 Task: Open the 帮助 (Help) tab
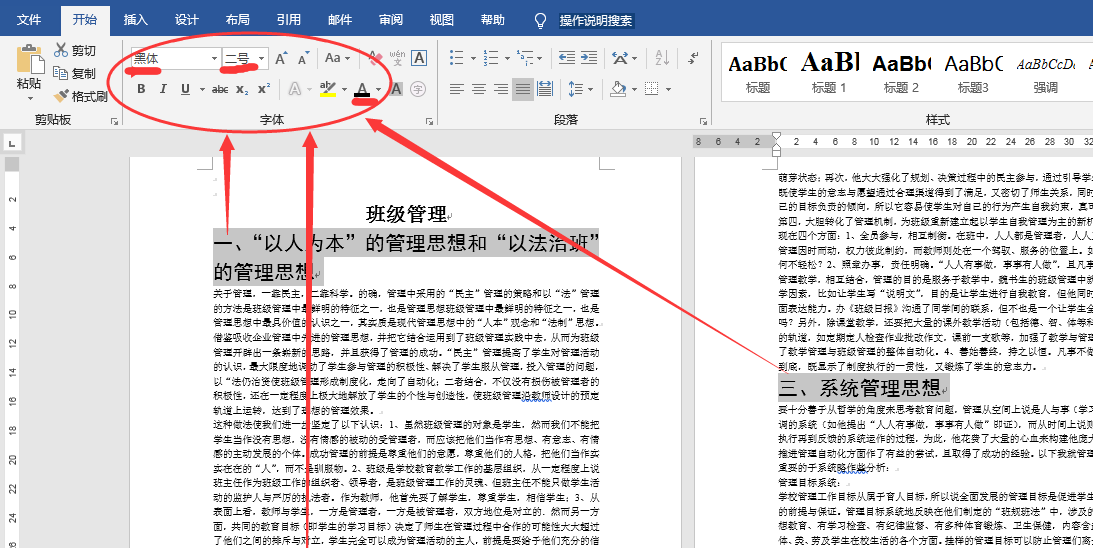click(x=492, y=20)
